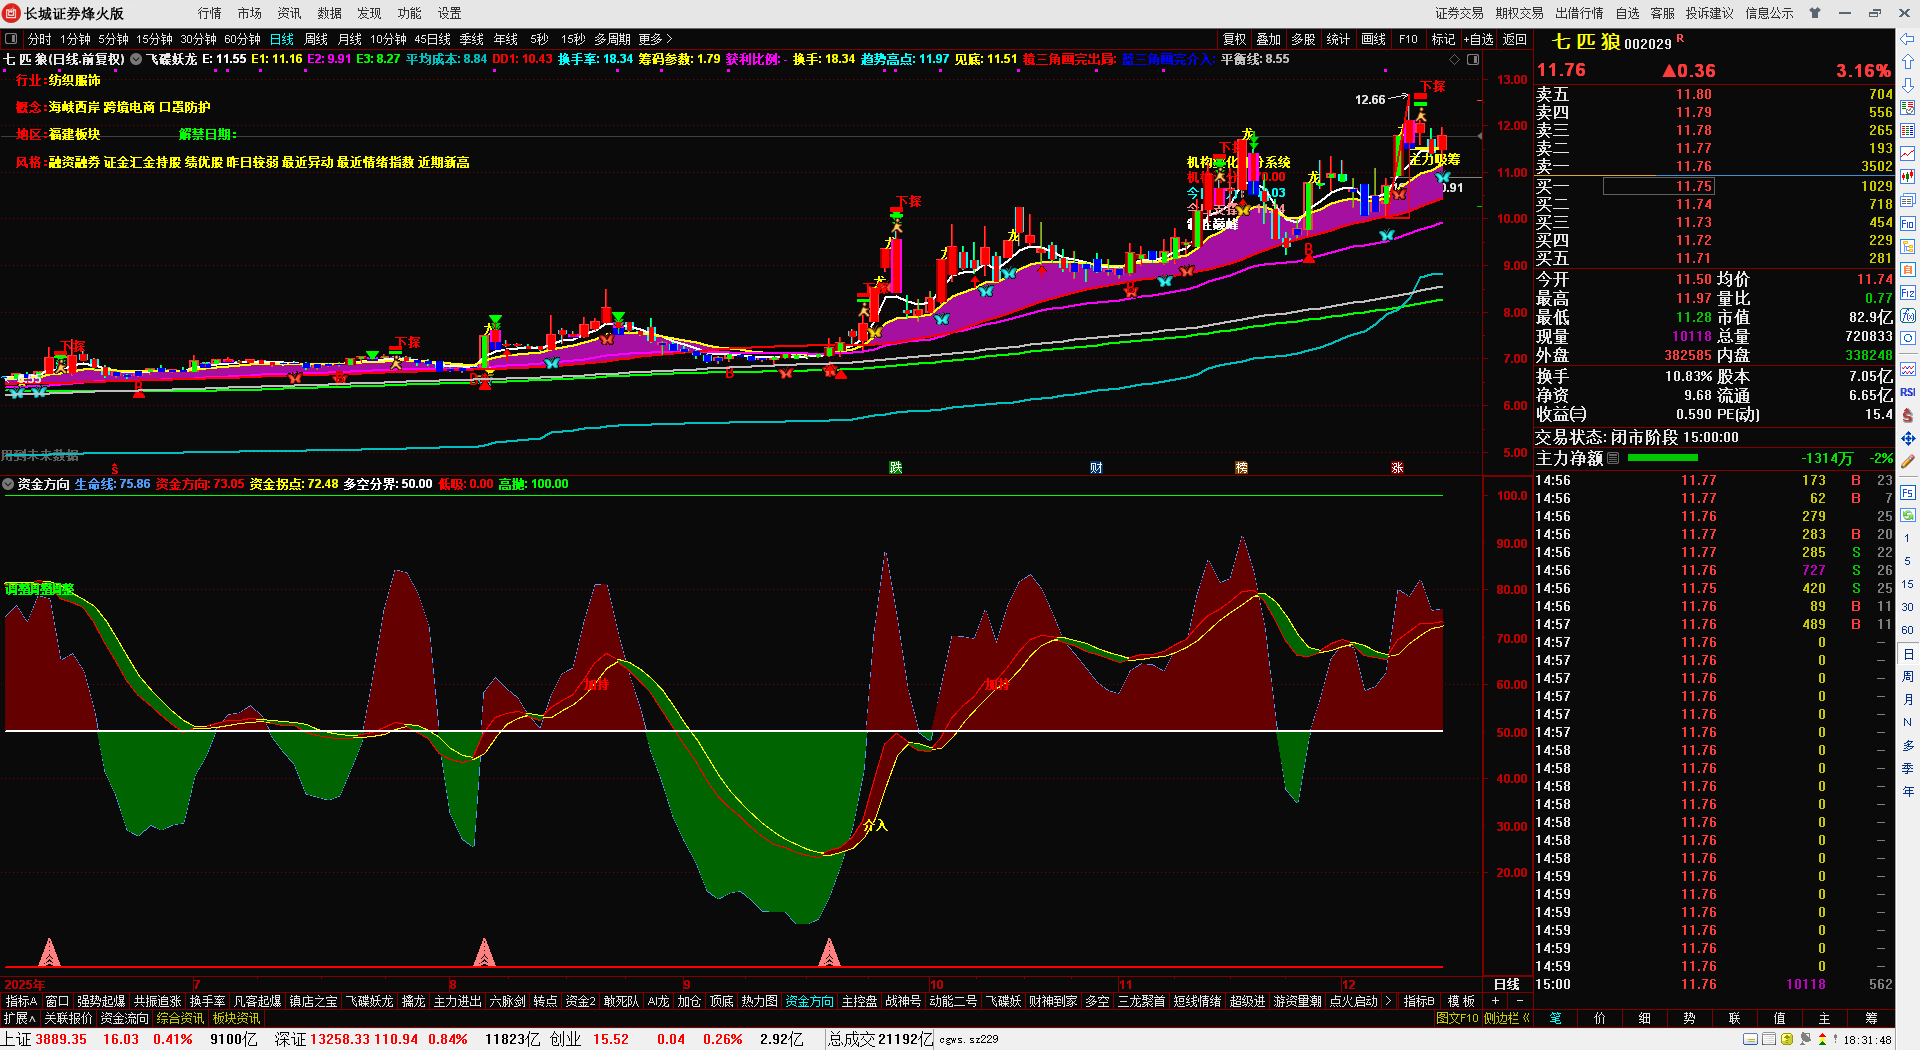
Task: Toggle 标记 marker option
Action: 1443,39
